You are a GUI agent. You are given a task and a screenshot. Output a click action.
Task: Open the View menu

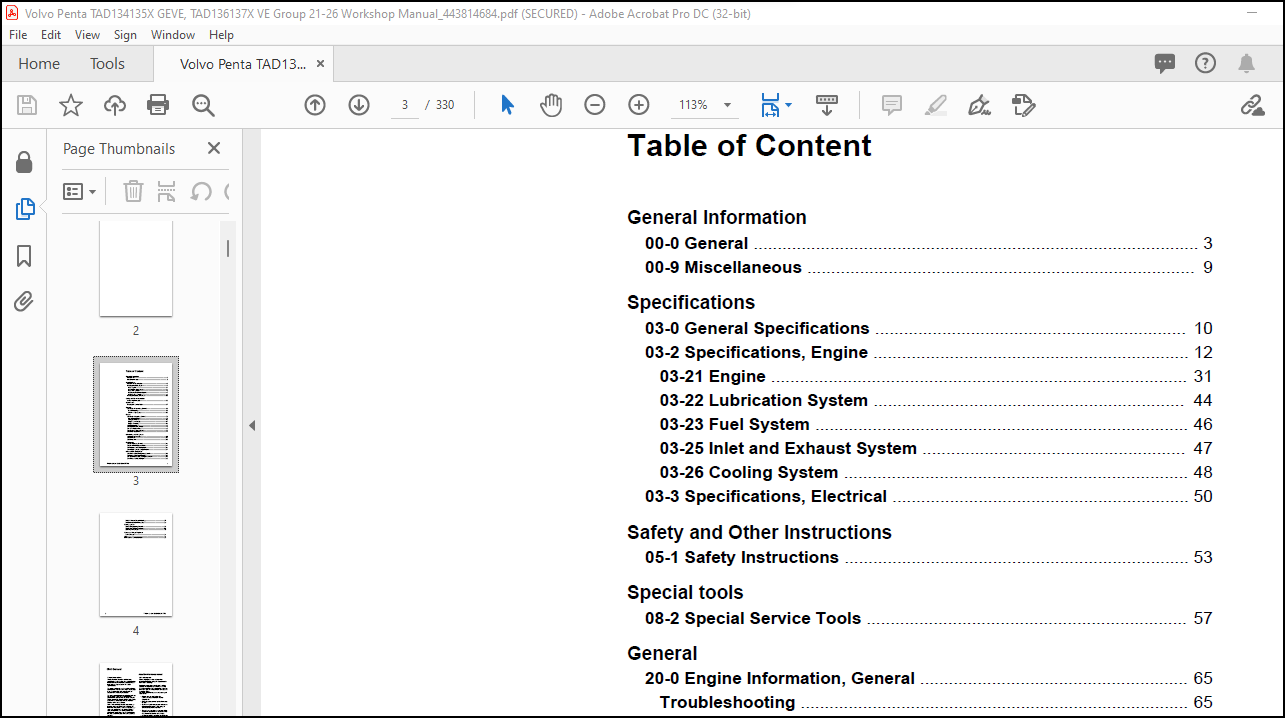[x=88, y=34]
